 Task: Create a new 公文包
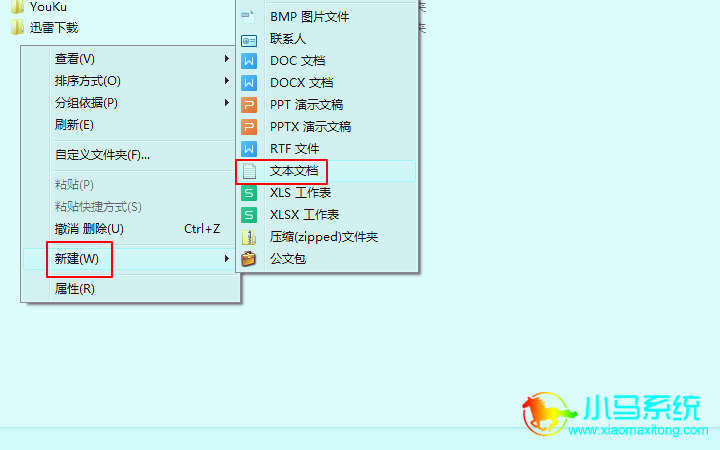coord(327,259)
